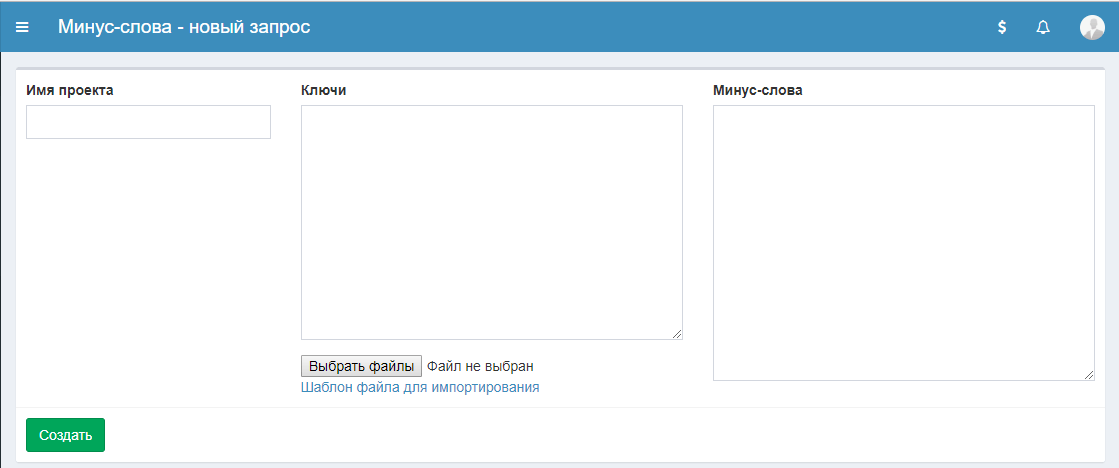Click the empty blue header bar area
Viewport: 1119px width, 468px height.
click(x=650, y=27)
